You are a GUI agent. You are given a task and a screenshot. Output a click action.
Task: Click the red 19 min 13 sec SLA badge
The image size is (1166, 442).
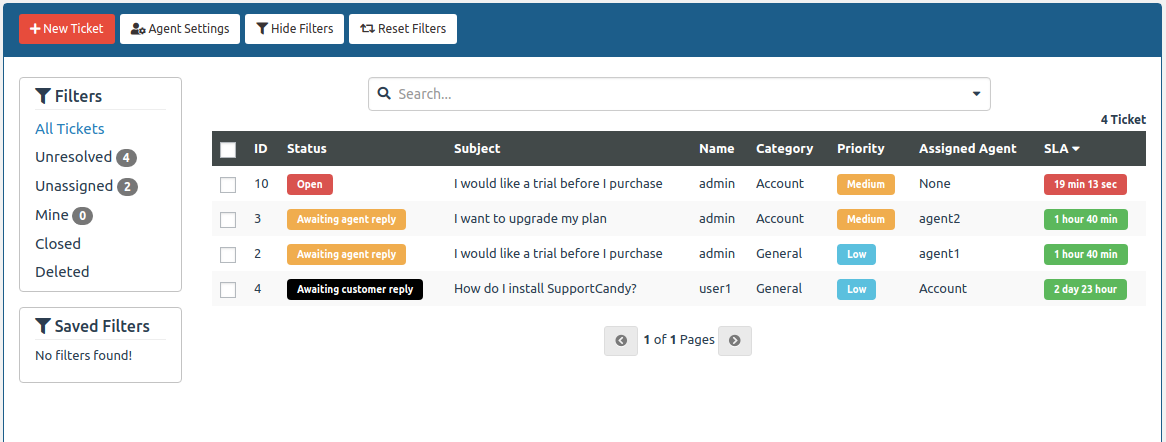(1085, 184)
